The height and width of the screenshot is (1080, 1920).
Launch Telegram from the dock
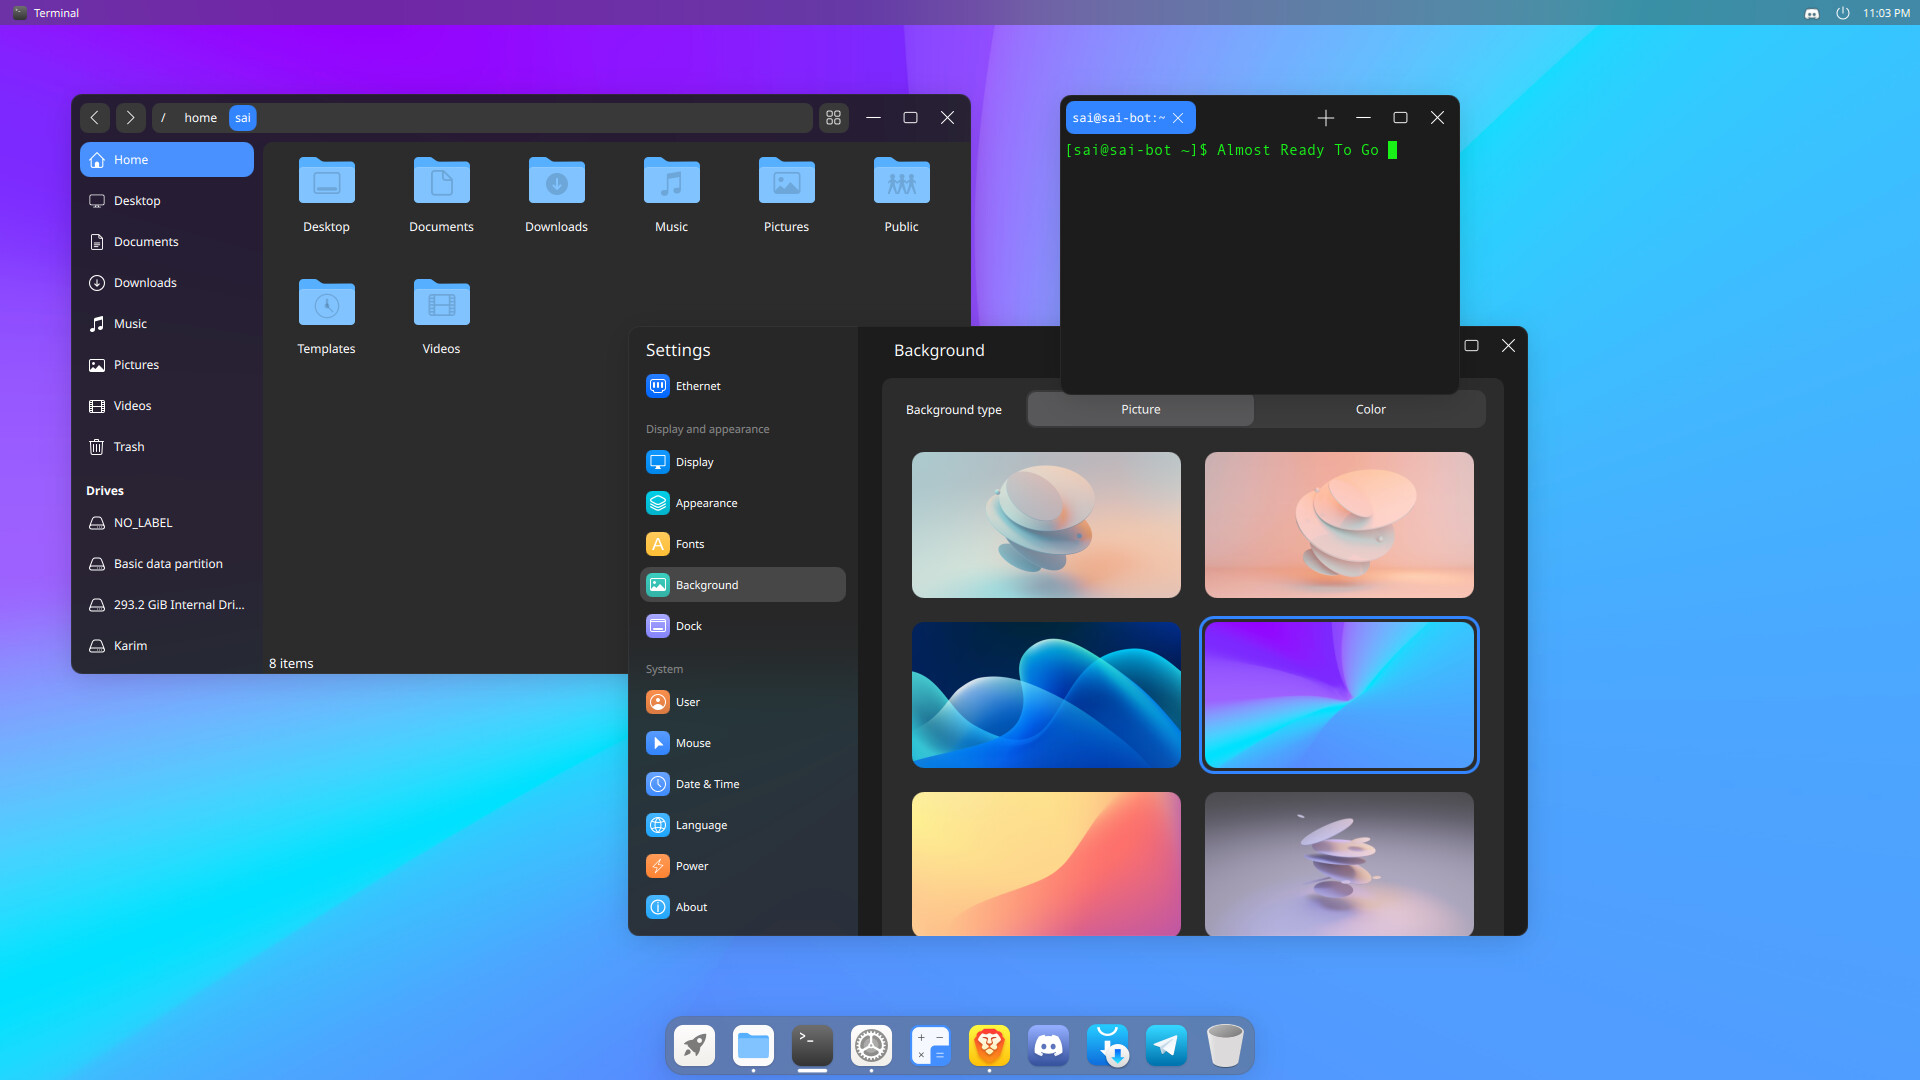[1166, 1046]
